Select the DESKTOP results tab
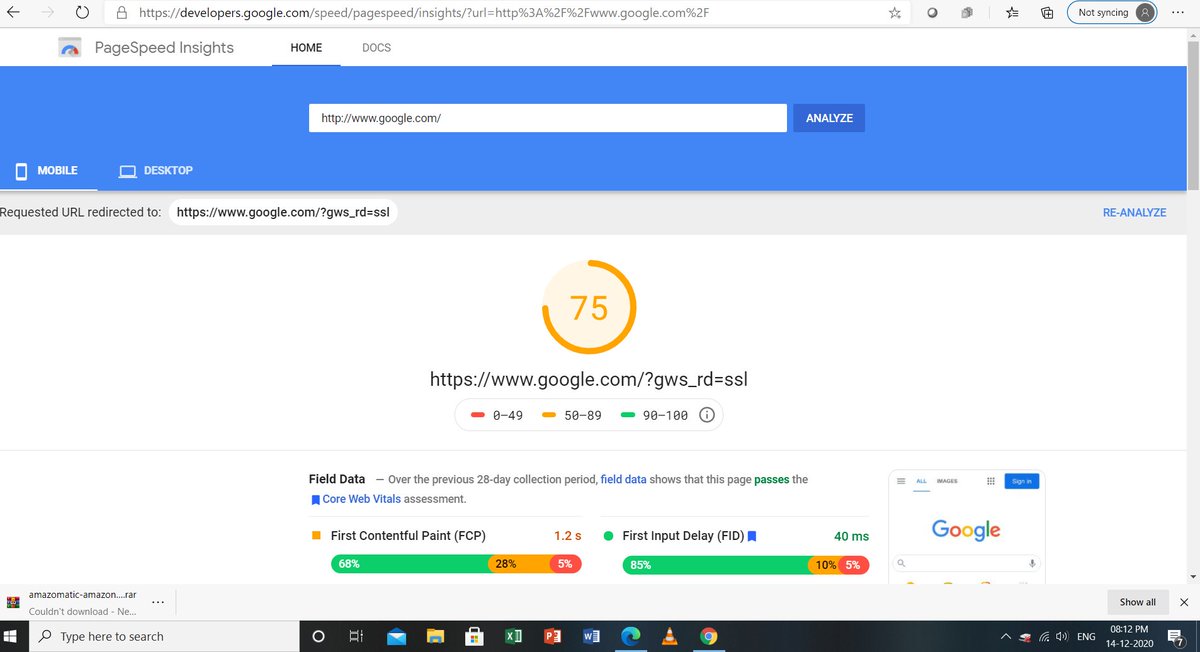 point(156,171)
